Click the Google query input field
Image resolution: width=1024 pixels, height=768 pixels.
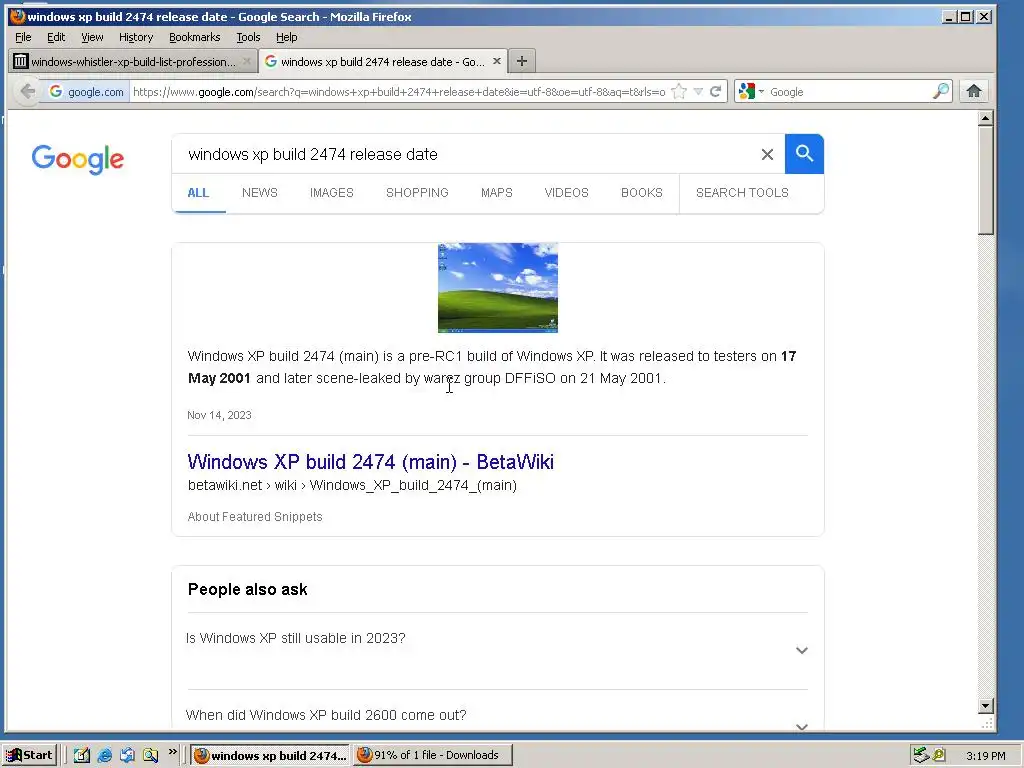464,154
